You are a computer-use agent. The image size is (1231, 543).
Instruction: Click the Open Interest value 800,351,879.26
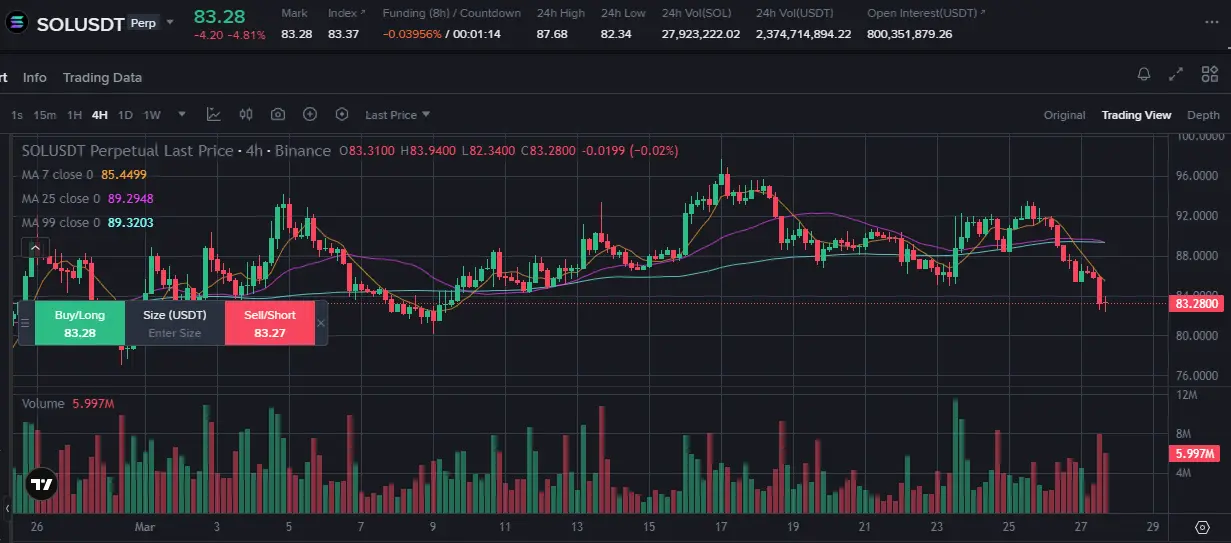910,34
